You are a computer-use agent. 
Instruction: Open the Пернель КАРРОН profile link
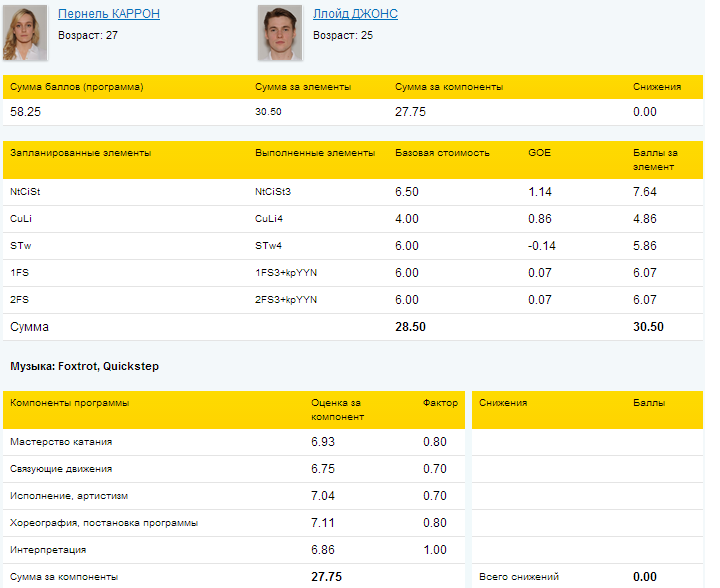pos(109,14)
